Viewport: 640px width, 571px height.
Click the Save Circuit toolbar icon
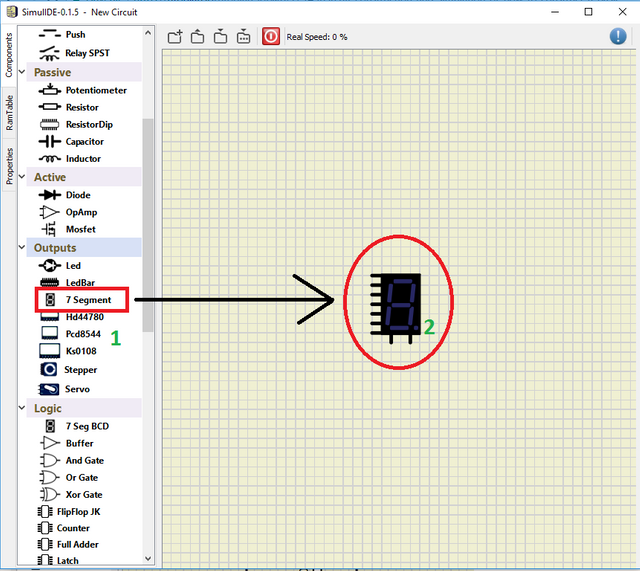pos(220,37)
